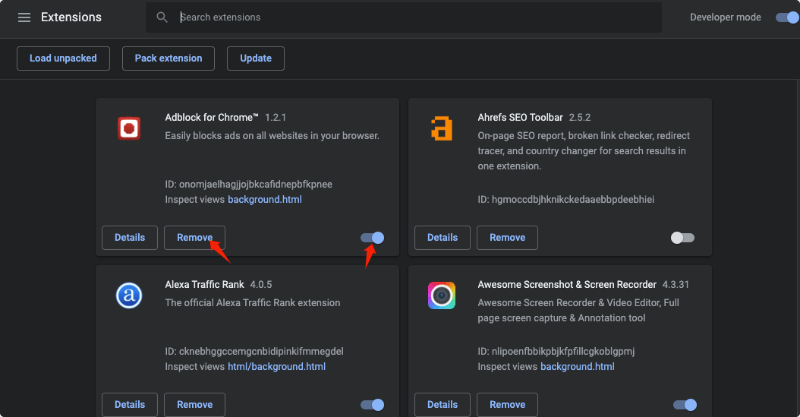Image resolution: width=800 pixels, height=417 pixels.
Task: Open Details for Alexa Traffic Rank
Action: 130,404
